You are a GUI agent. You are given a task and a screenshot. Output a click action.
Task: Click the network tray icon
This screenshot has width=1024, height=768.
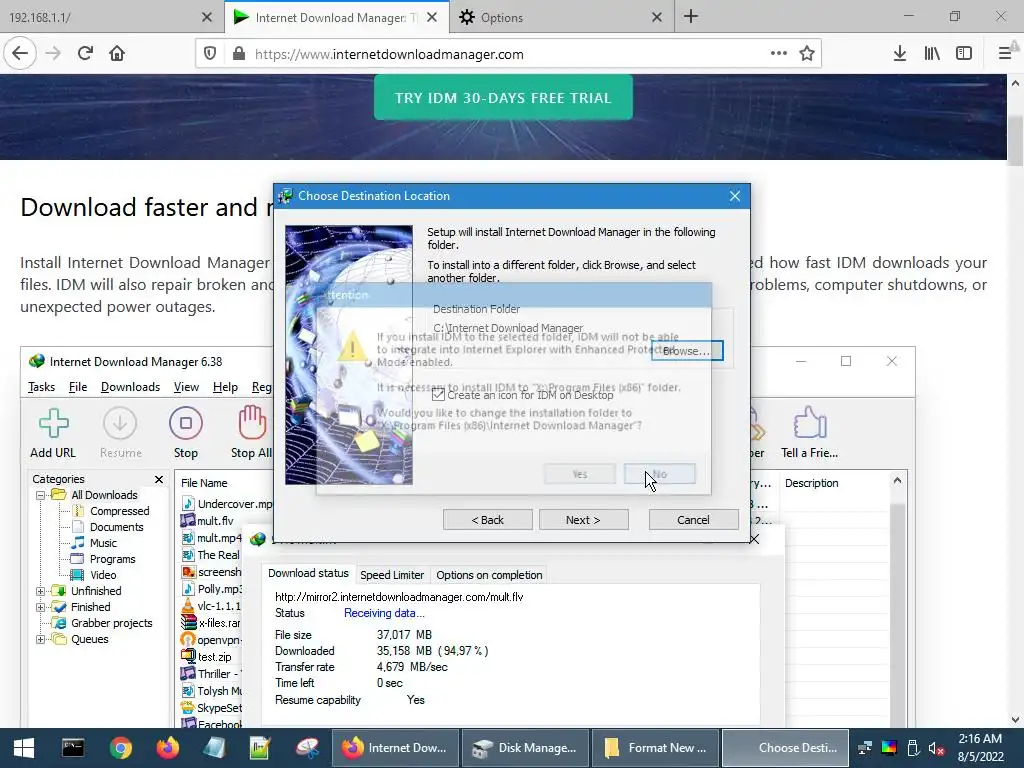[x=865, y=748]
